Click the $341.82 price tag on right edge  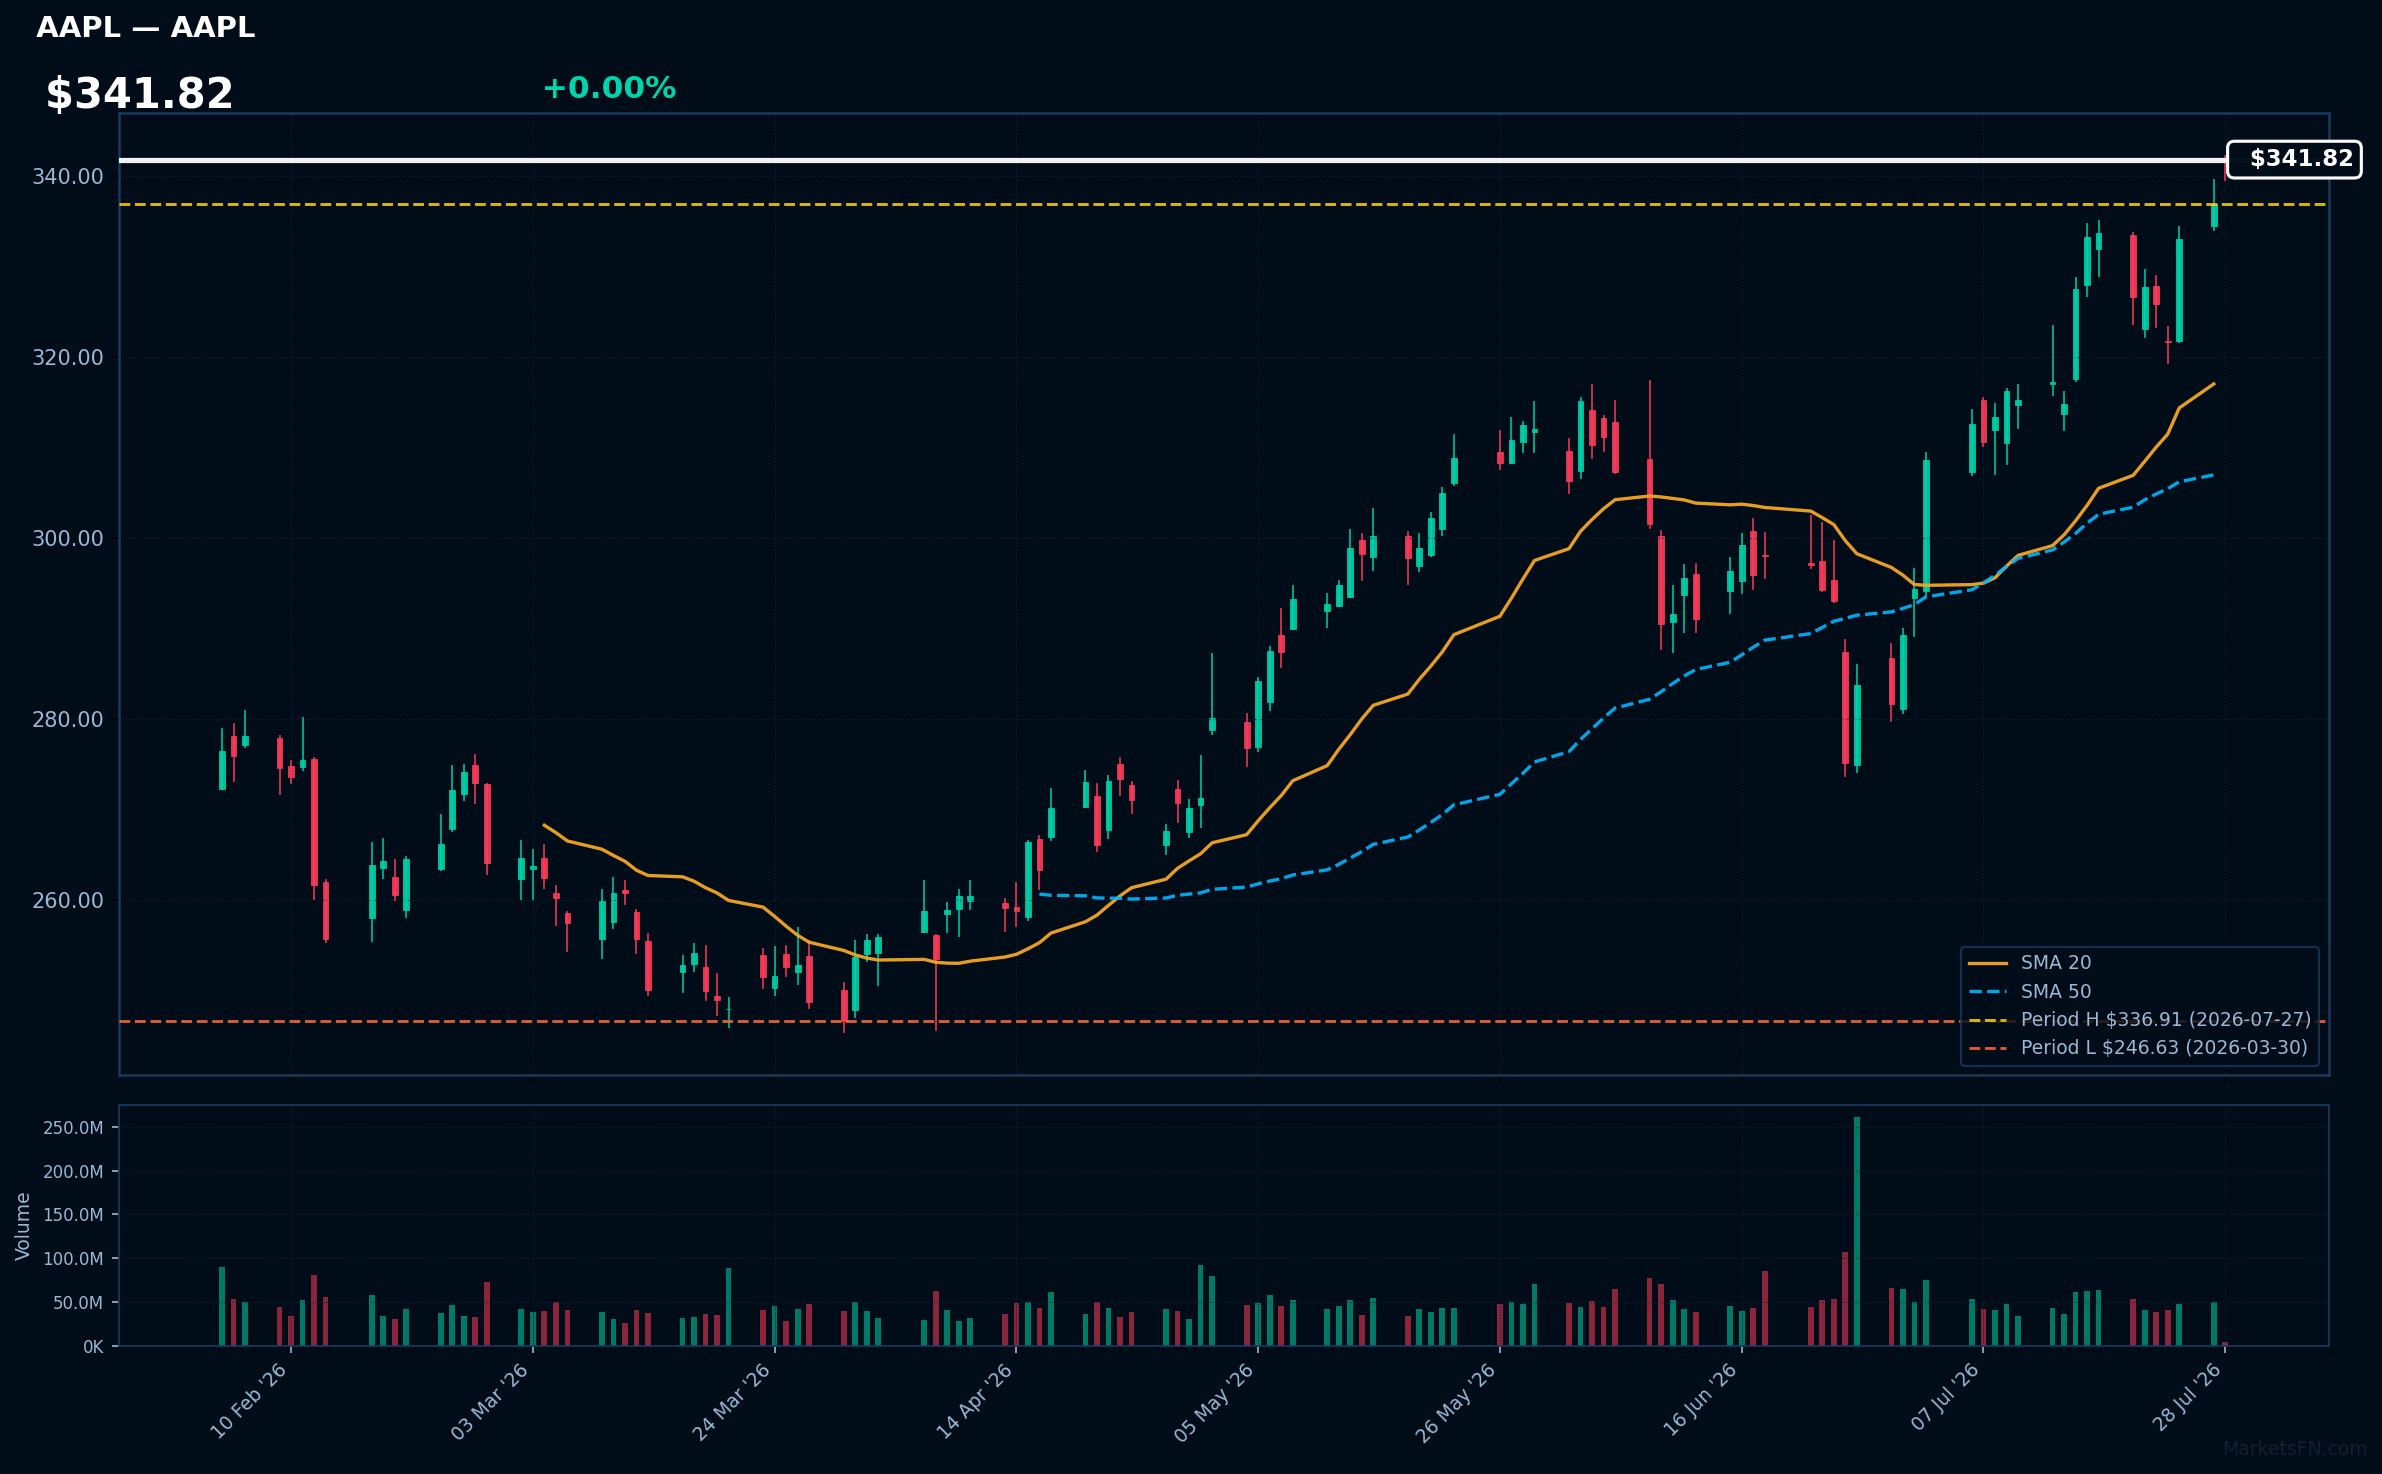(2294, 159)
